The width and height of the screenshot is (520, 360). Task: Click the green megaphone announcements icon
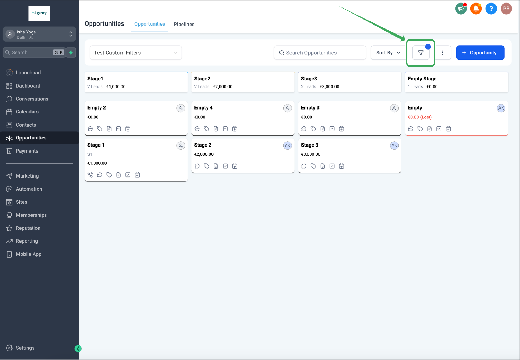[461, 8]
